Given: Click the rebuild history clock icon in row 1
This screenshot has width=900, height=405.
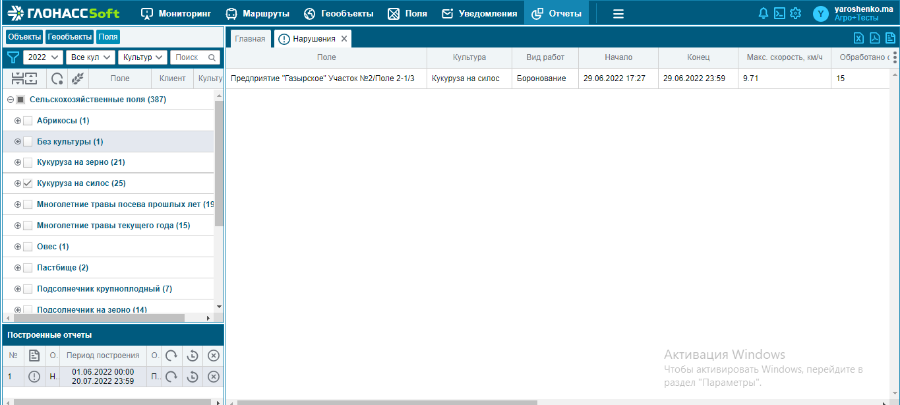Looking at the screenshot, I should 191,376.
